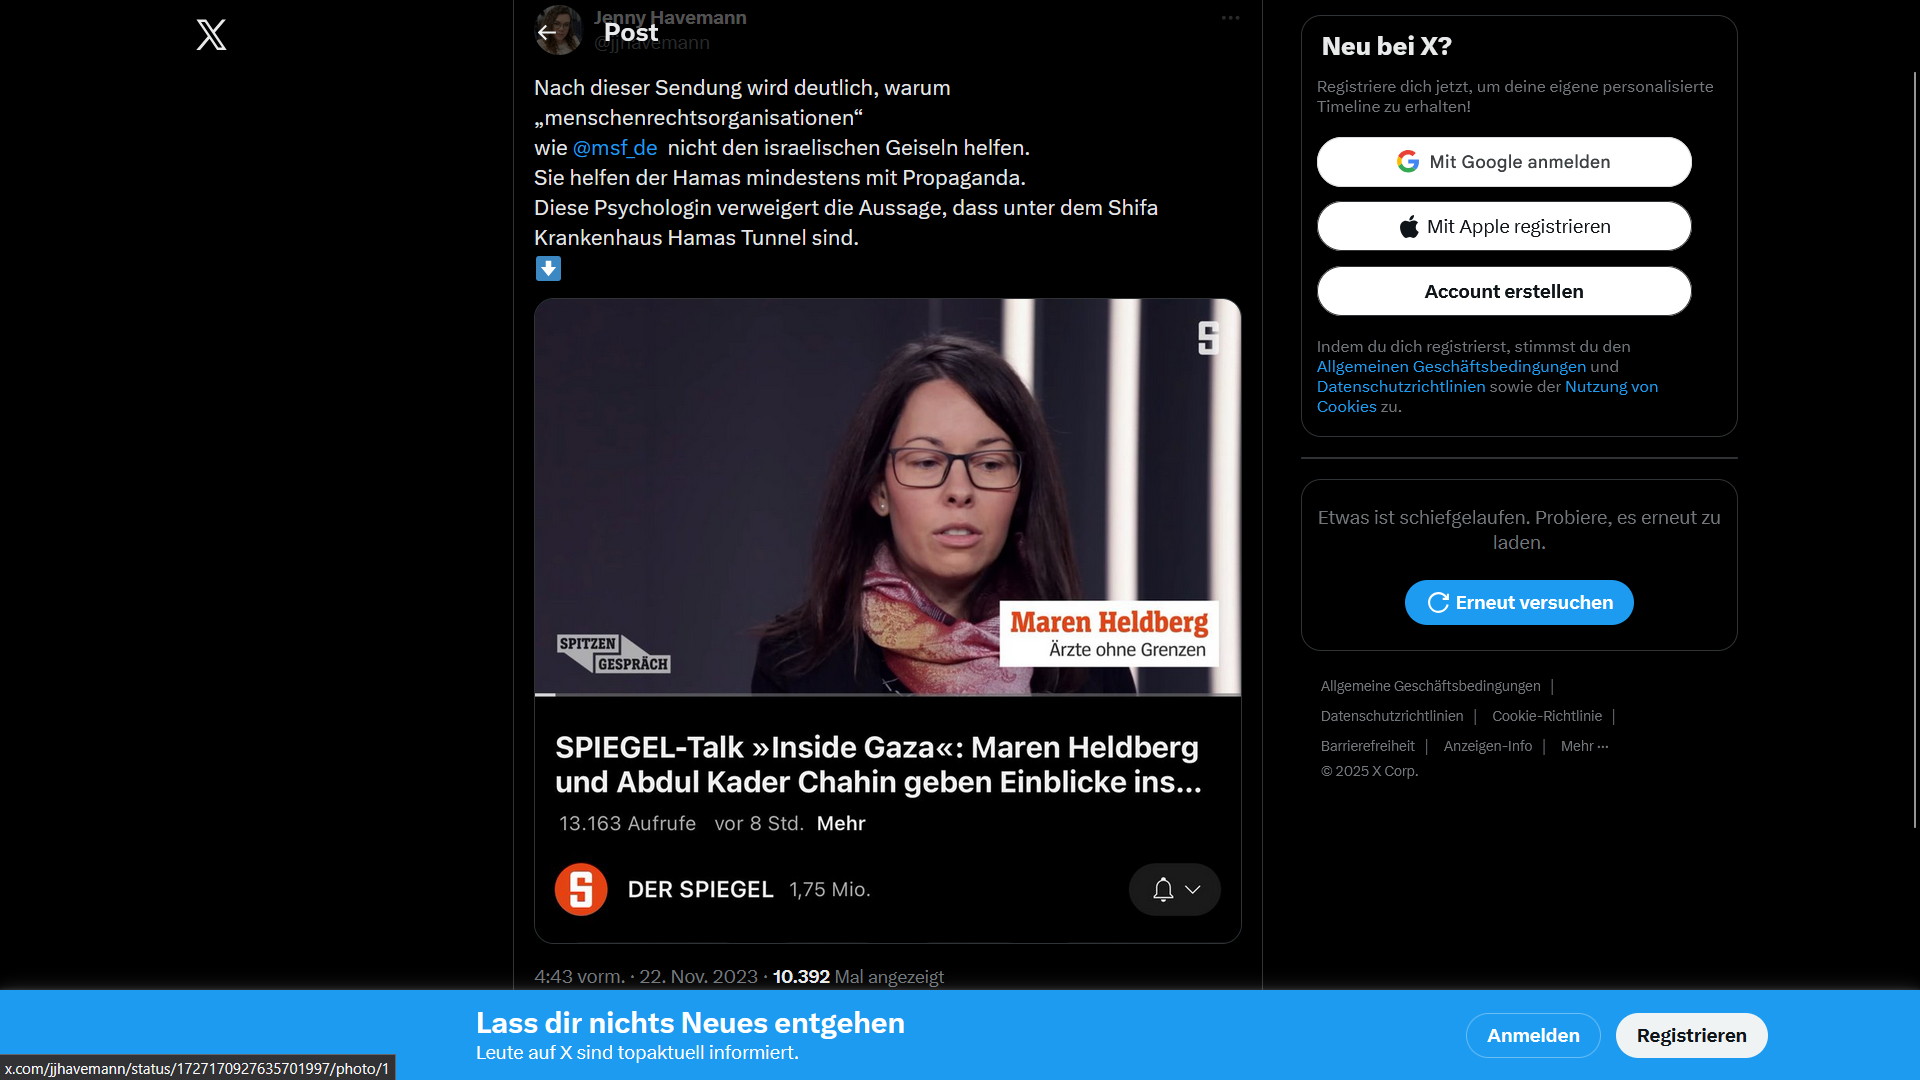Choose Mit Apple registrieren
1920x1080 pixels.
pos(1504,226)
